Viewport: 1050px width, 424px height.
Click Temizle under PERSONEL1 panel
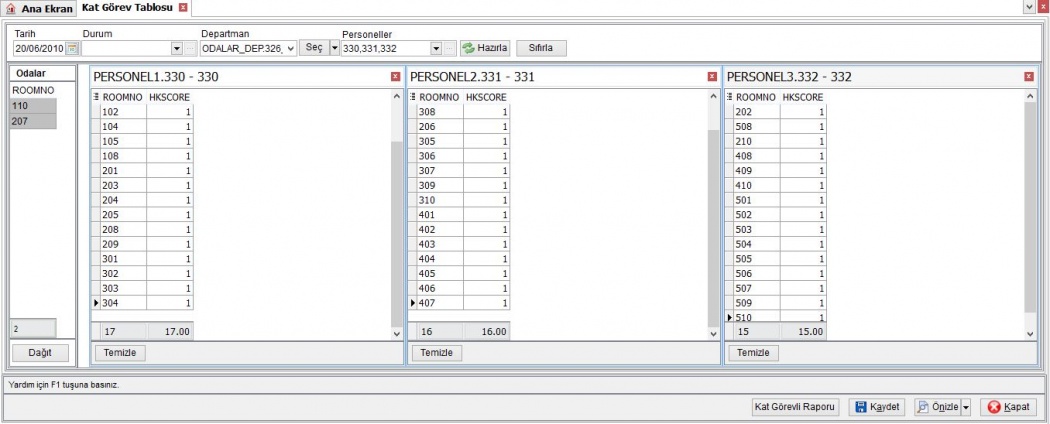(120, 353)
